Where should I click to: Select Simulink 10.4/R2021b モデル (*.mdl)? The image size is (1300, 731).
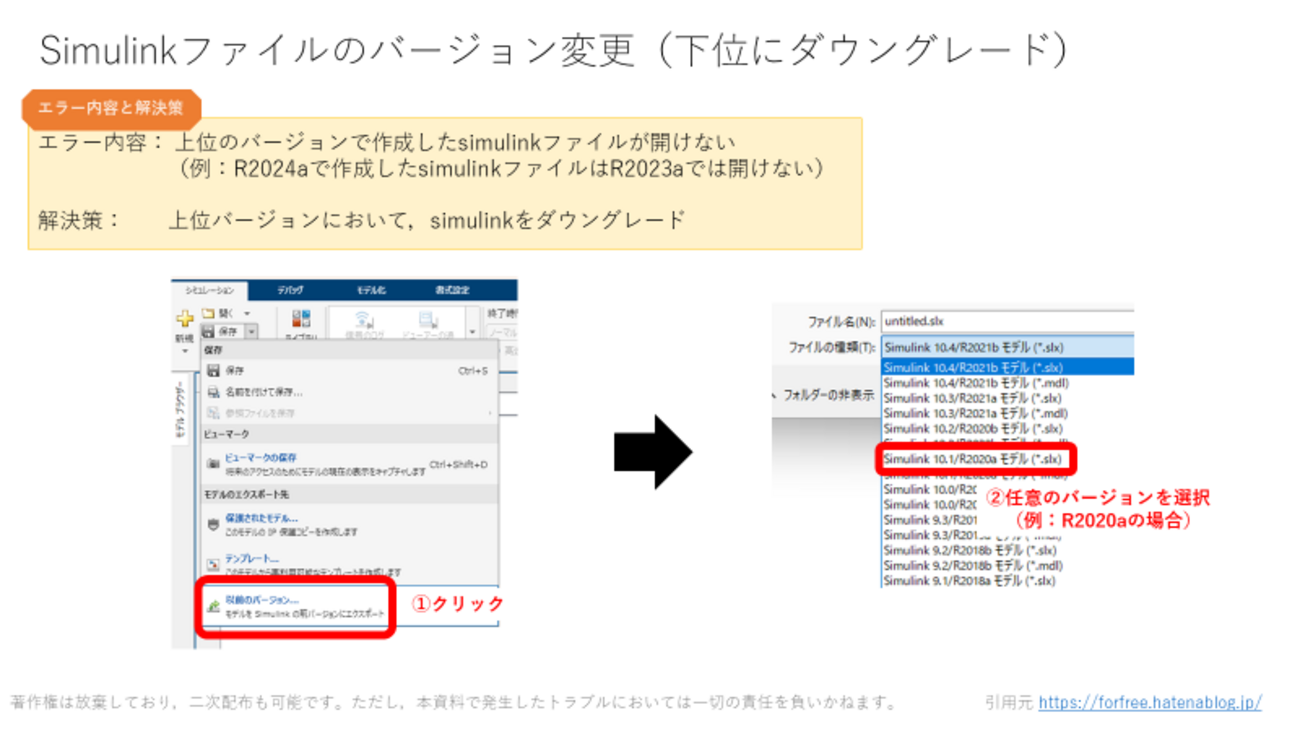click(x=976, y=383)
